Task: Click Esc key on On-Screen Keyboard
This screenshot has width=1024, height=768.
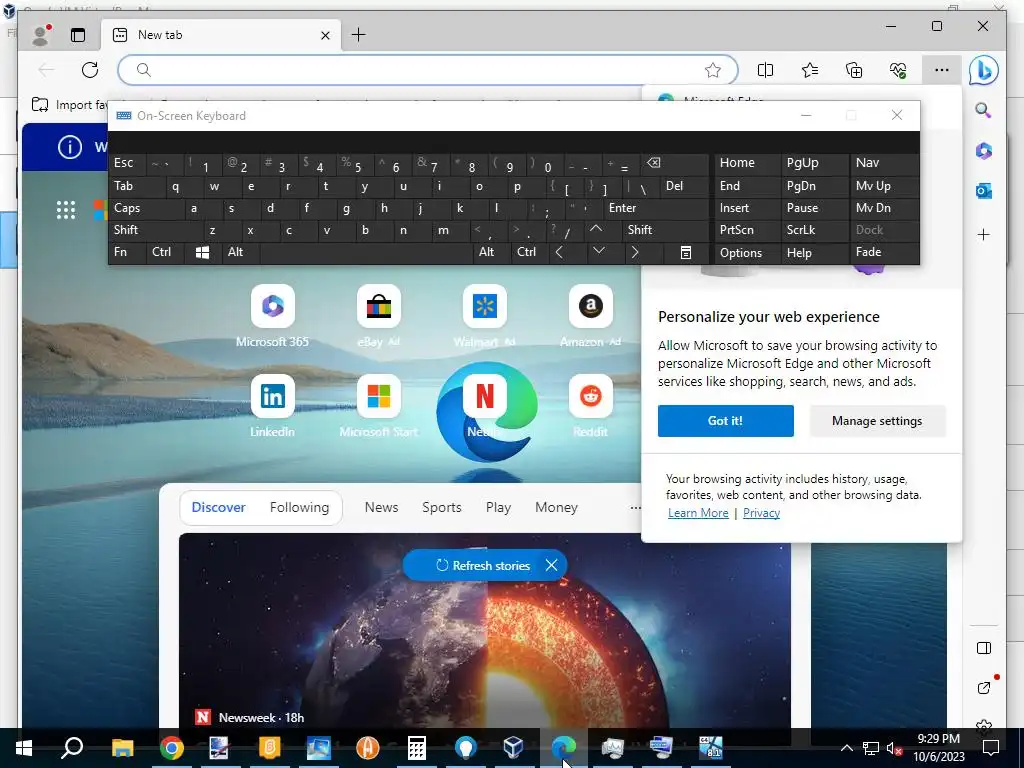Action: 127,163
